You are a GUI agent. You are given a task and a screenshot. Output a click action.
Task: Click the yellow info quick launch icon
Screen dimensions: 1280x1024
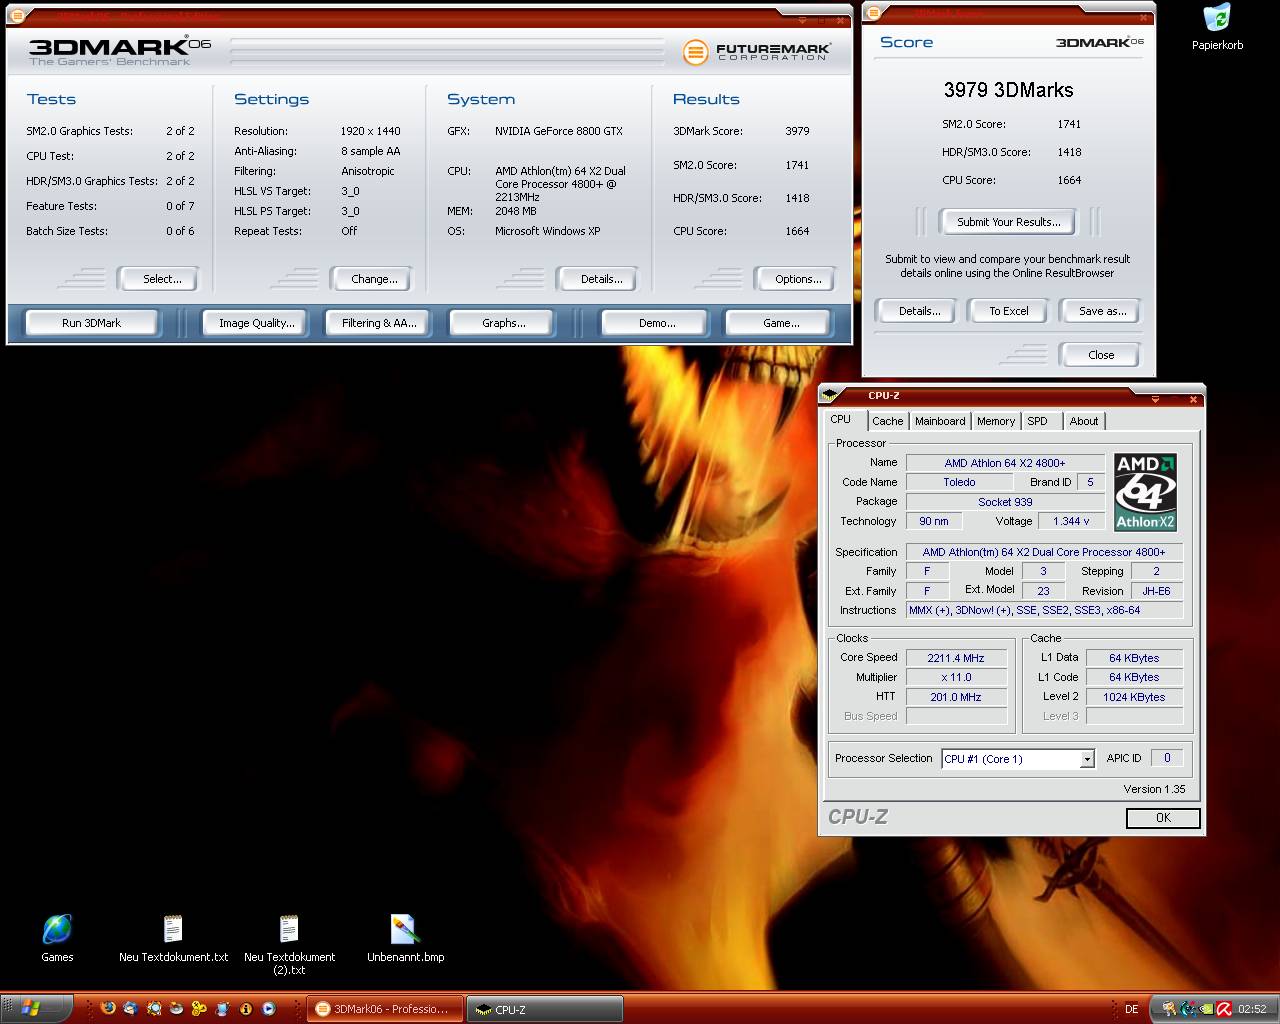pos(245,1008)
